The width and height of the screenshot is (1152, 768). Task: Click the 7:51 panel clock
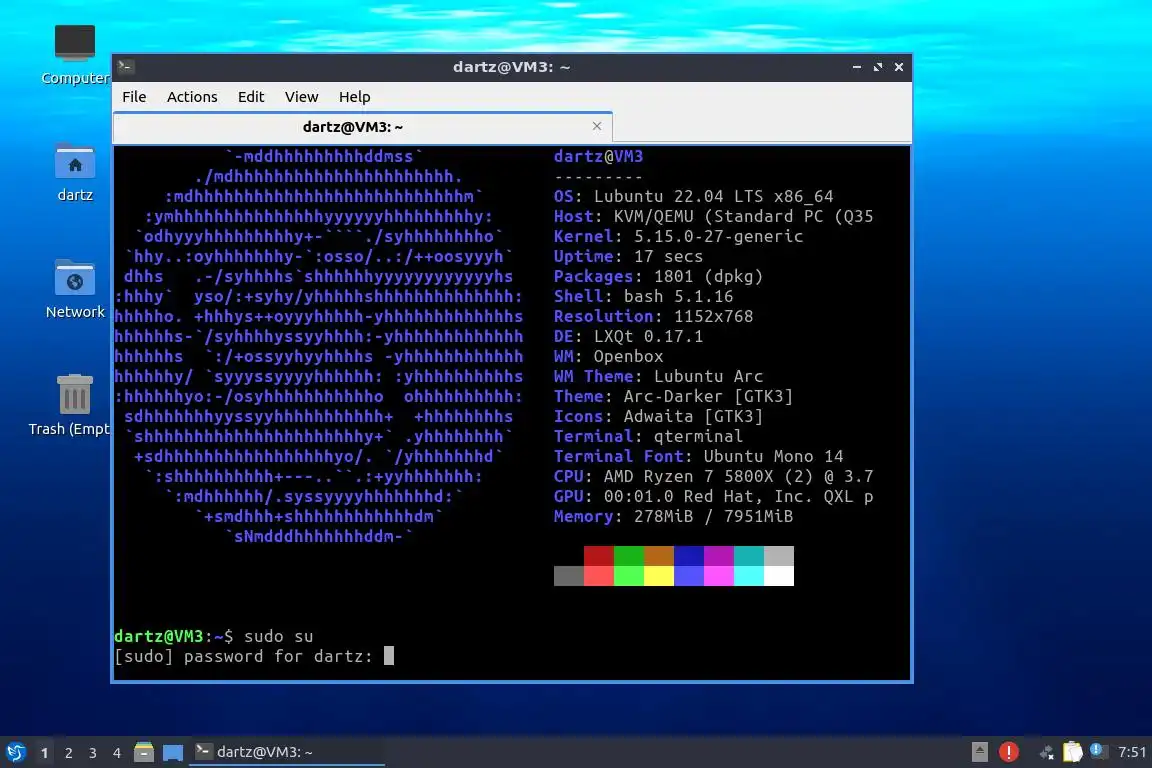click(x=1131, y=752)
